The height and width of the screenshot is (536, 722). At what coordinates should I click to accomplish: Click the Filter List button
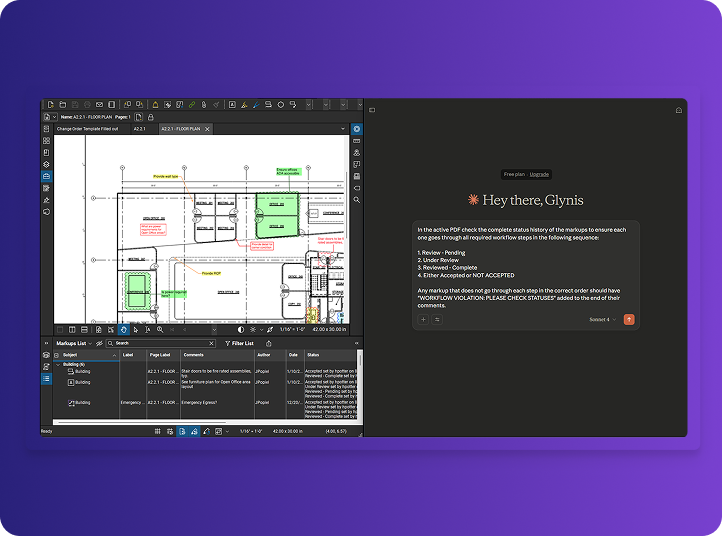tap(239, 344)
